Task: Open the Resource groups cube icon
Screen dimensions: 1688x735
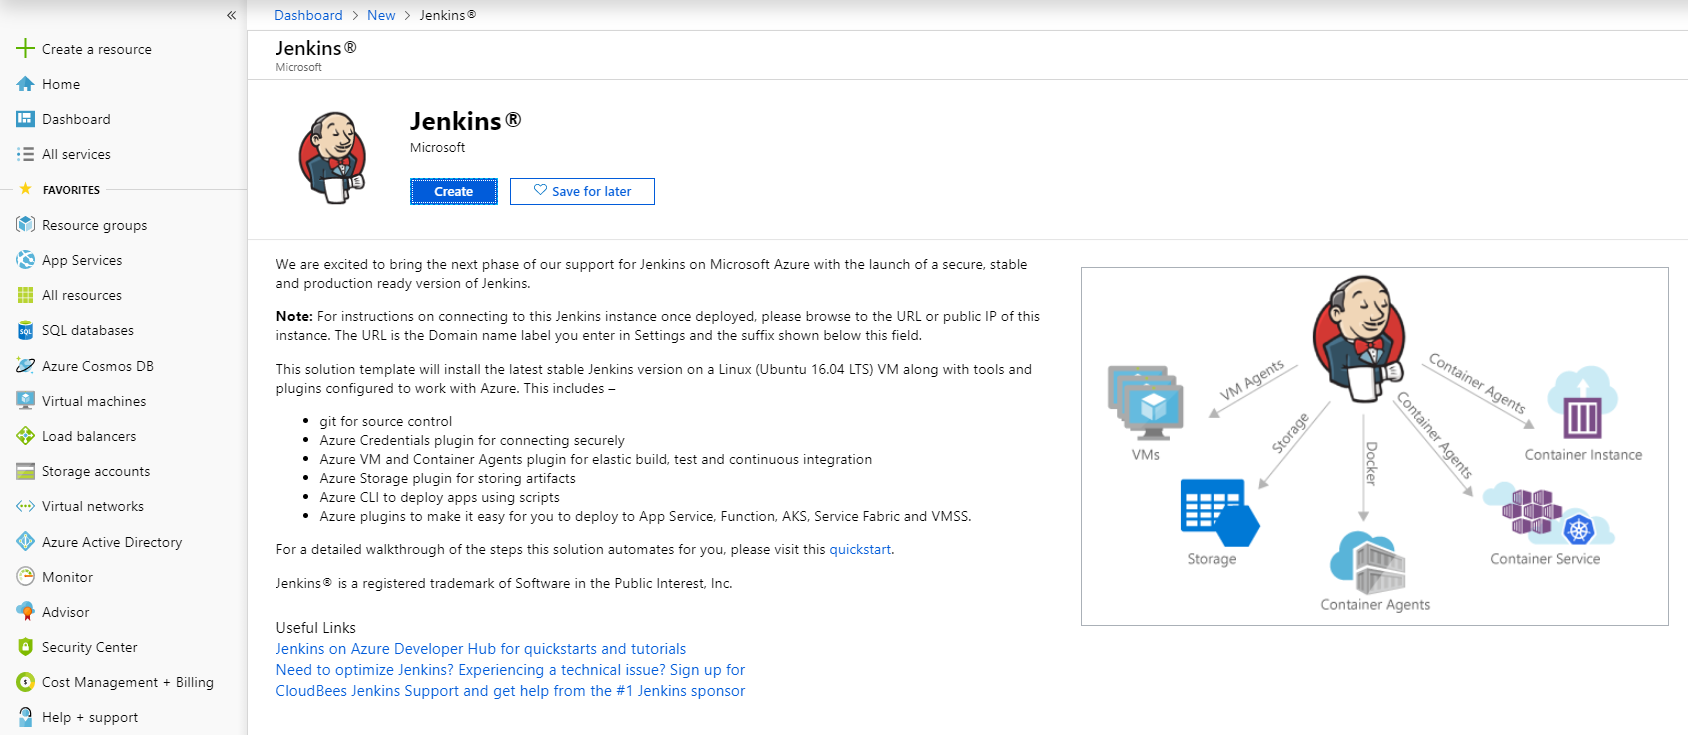Action: pos(25,225)
